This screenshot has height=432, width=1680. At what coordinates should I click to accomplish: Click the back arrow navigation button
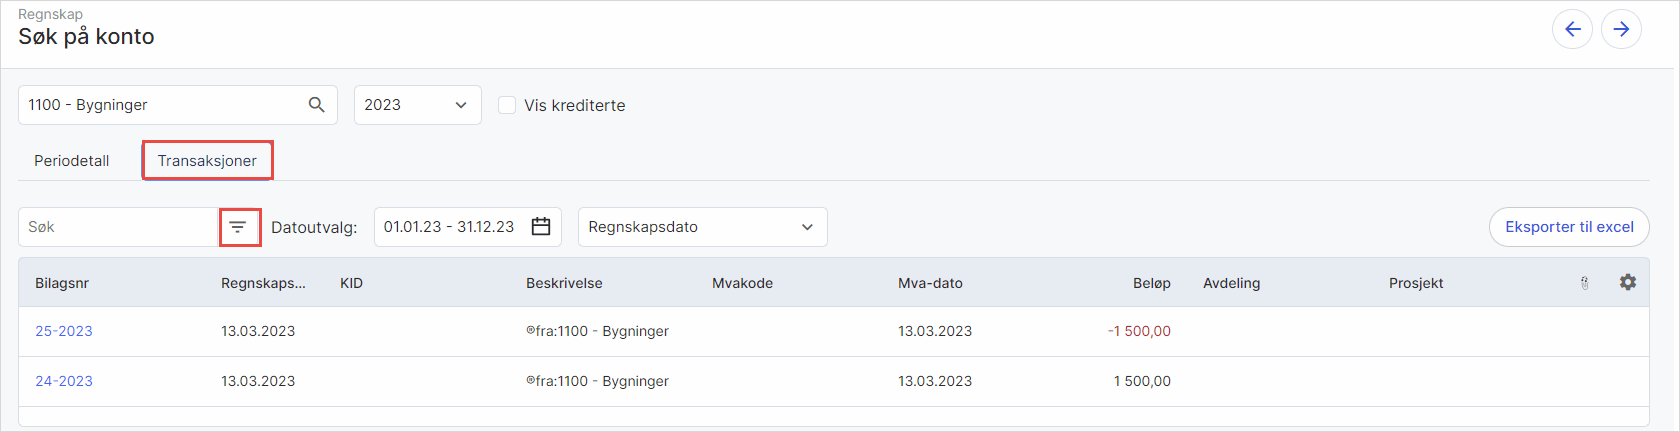(1572, 29)
